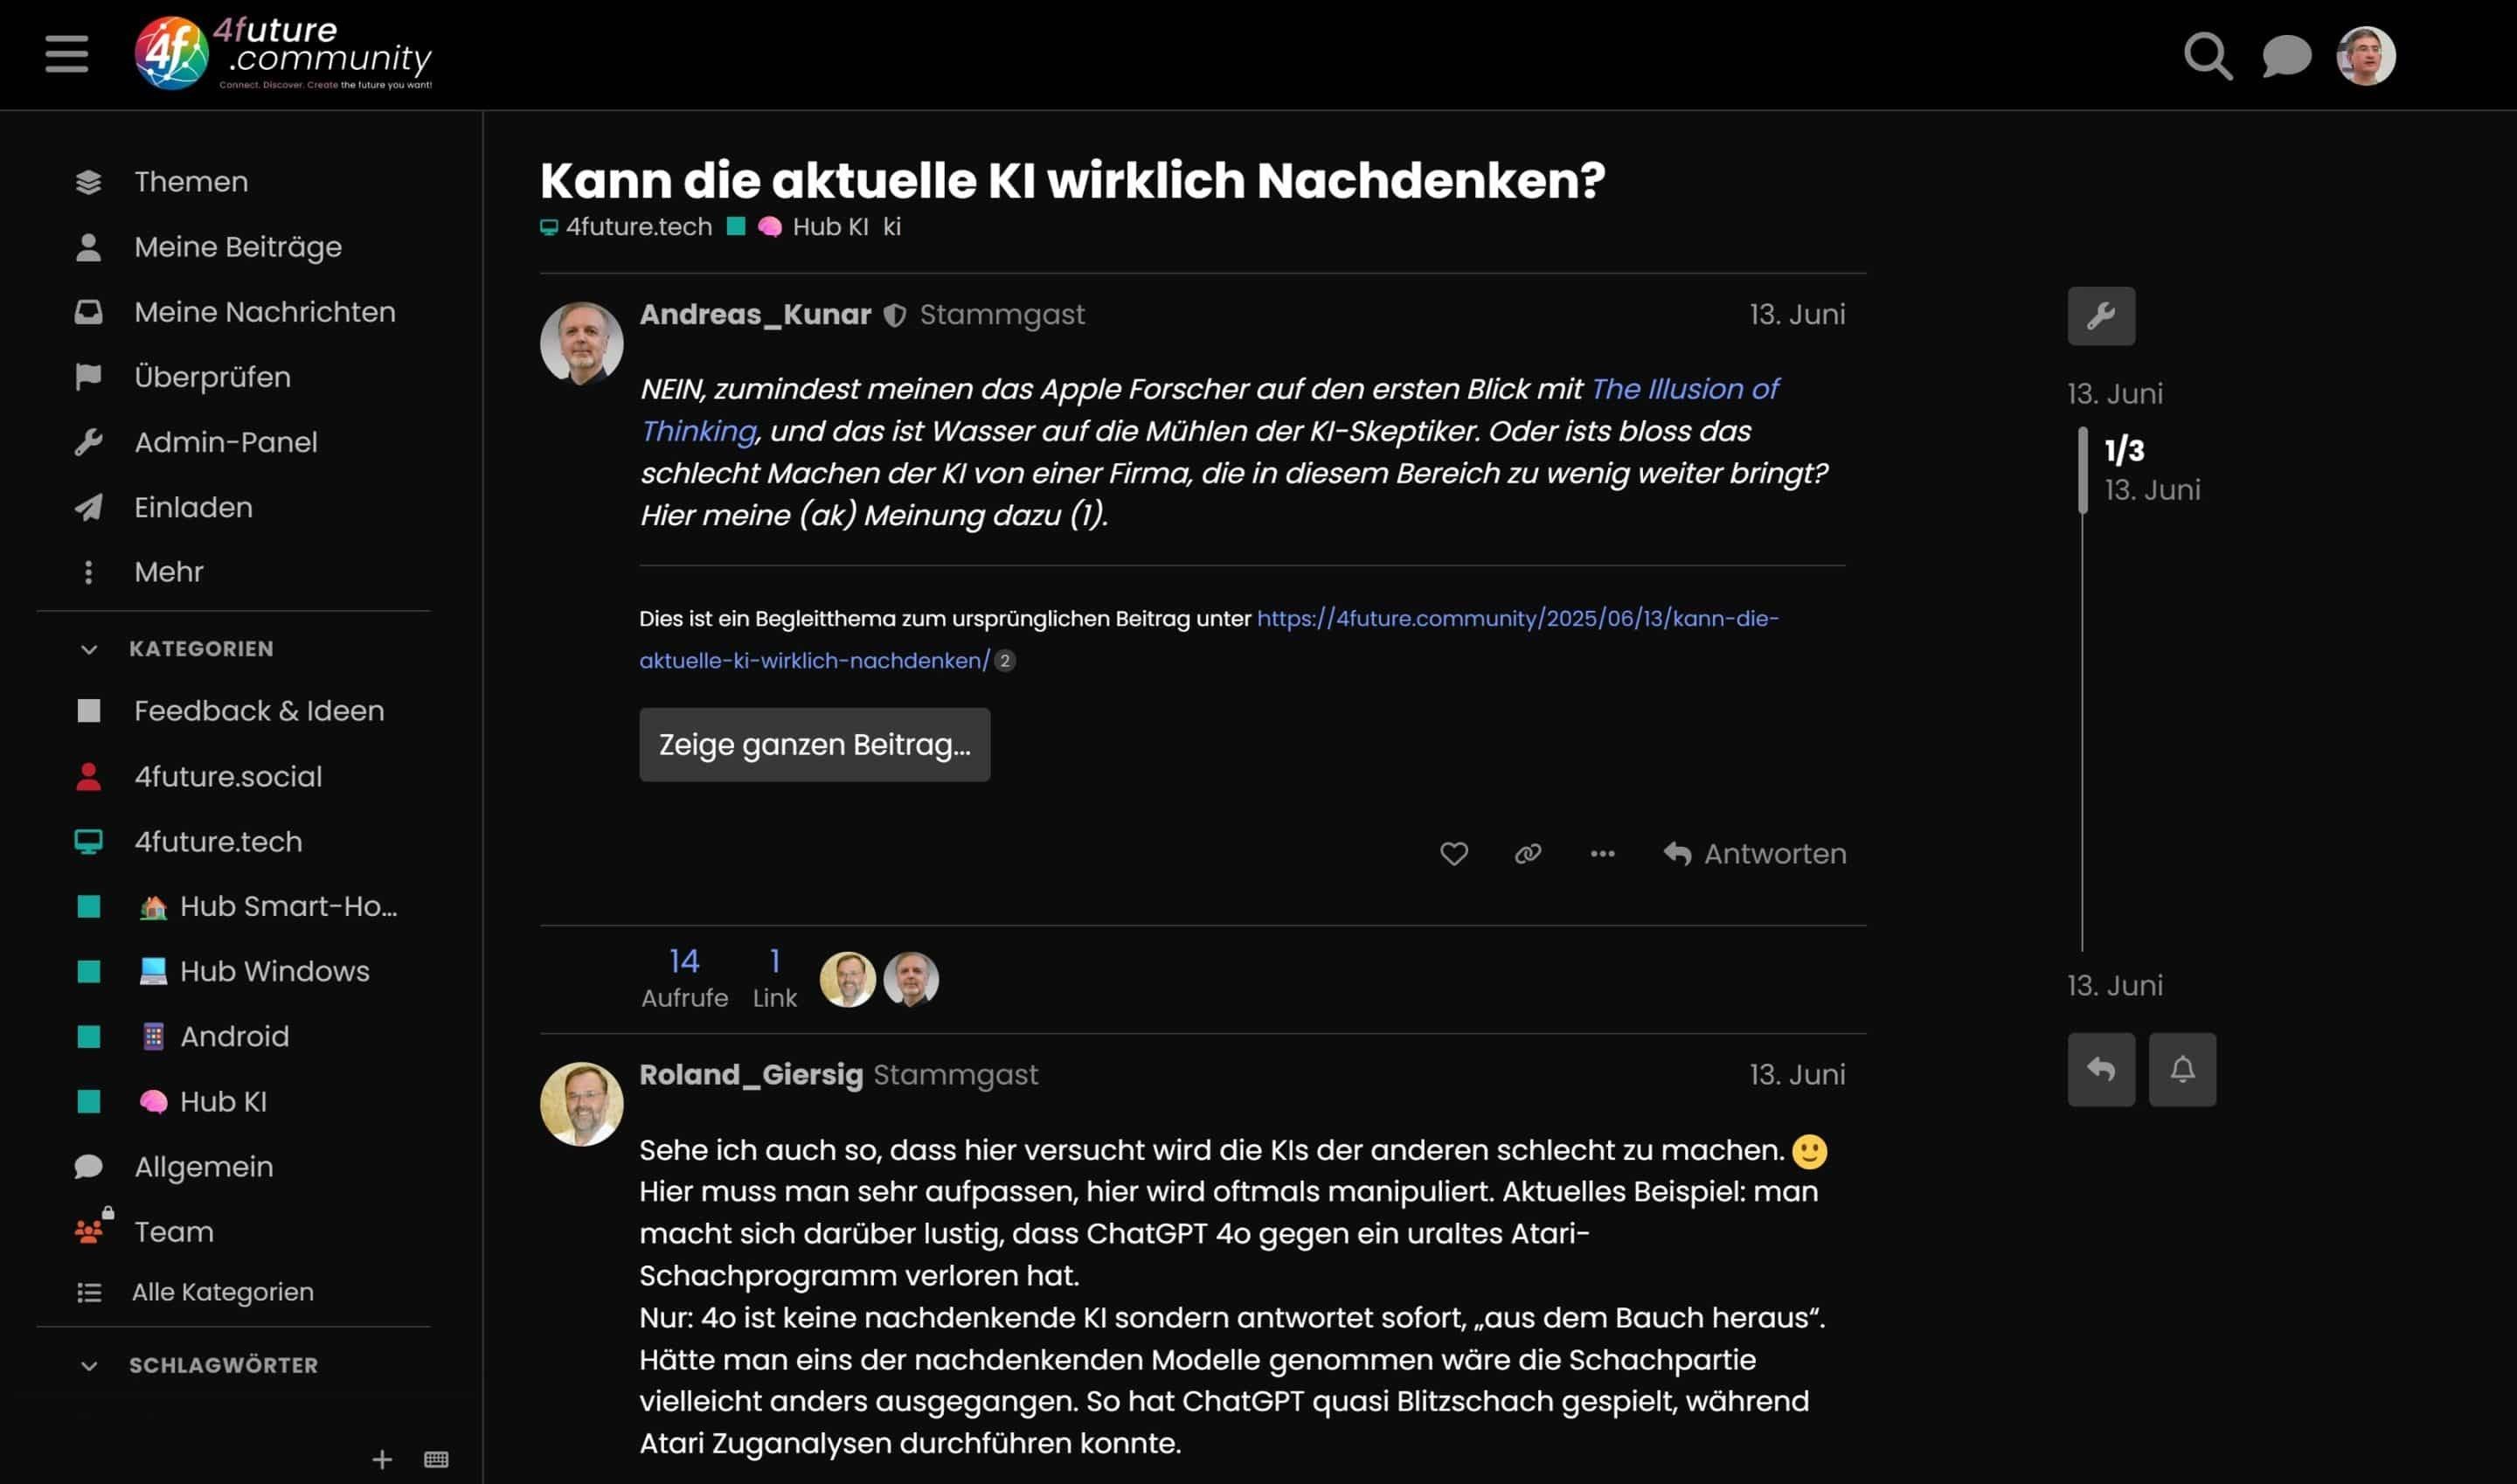Toggle topic notification bell
The width and height of the screenshot is (2517, 1484).
[x=2182, y=1069]
